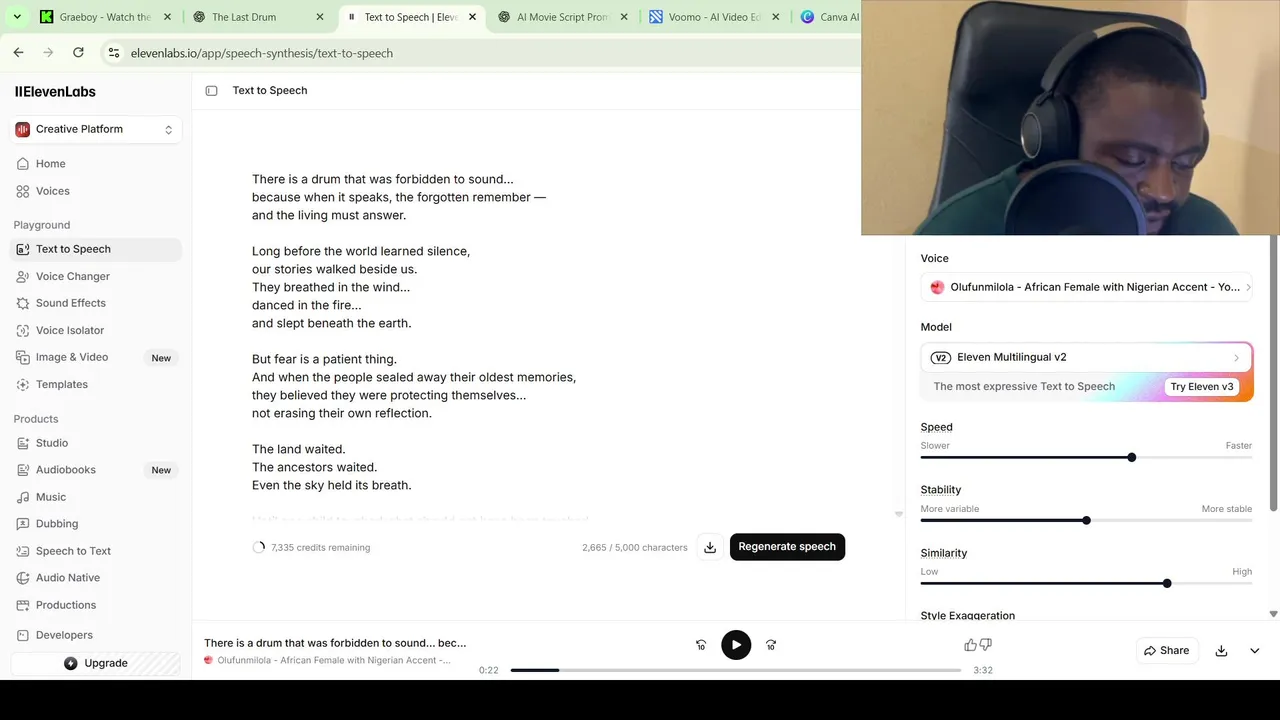Image resolution: width=1280 pixels, height=720 pixels.
Task: Click the Regenerate speech button
Action: [x=787, y=547]
